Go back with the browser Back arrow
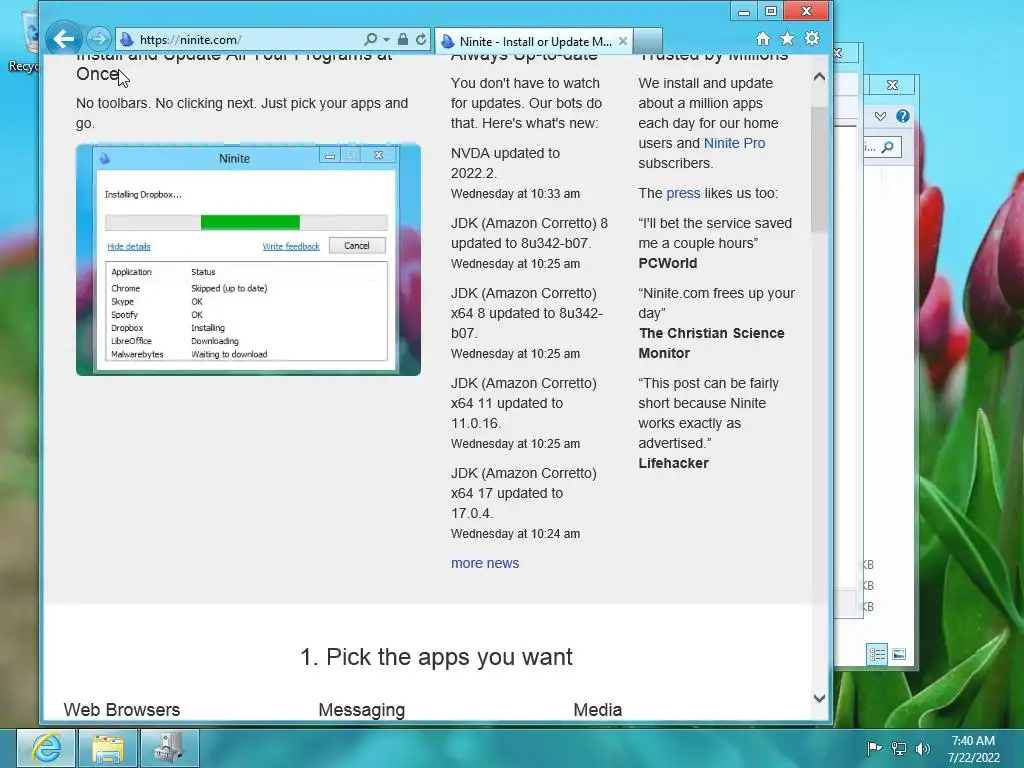Image resolution: width=1024 pixels, height=768 pixels. click(64, 39)
